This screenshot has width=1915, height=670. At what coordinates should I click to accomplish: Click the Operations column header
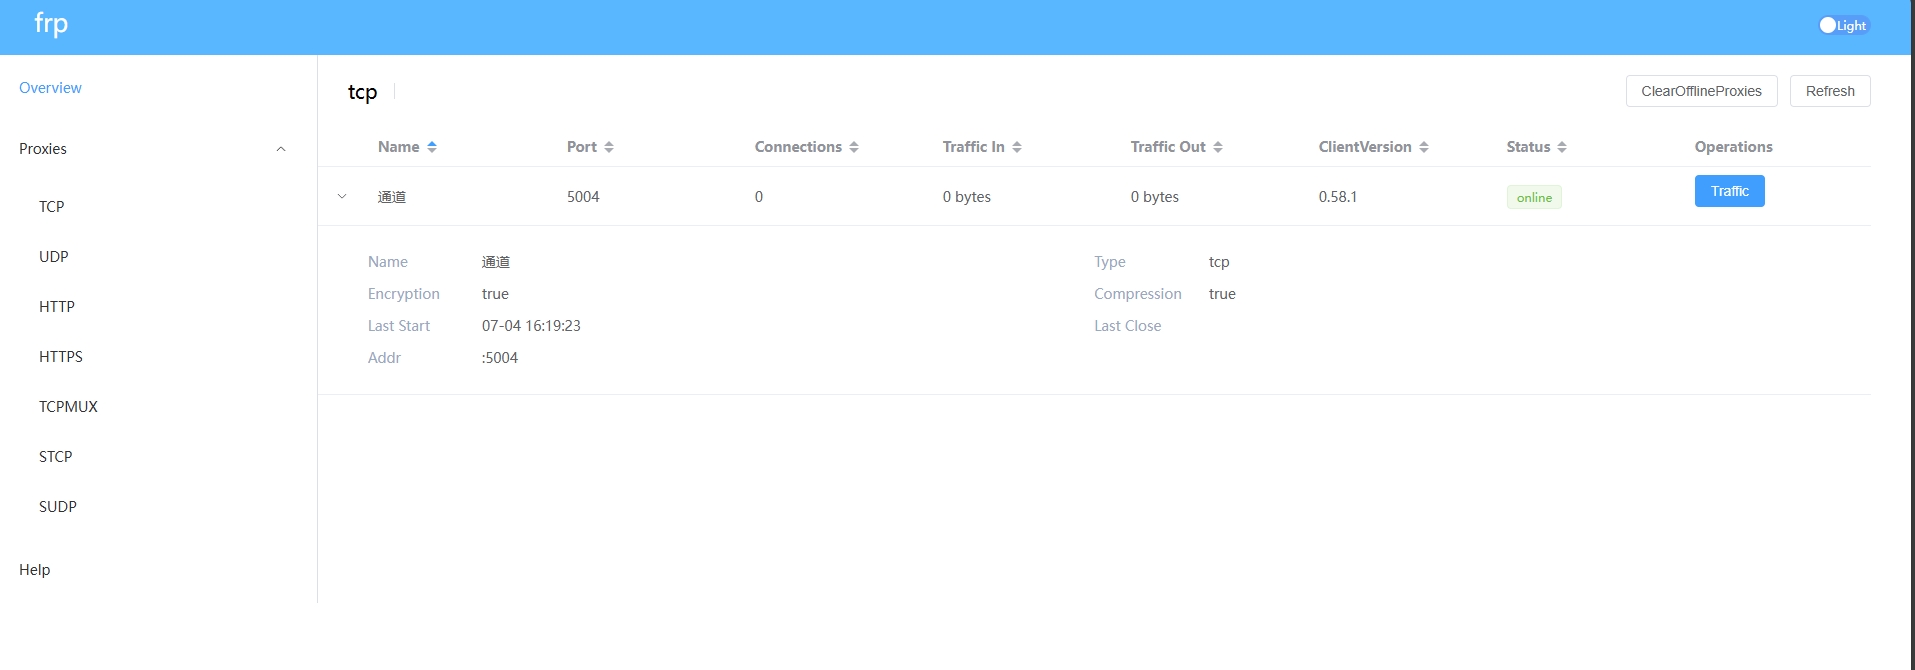pyautogui.click(x=1733, y=147)
